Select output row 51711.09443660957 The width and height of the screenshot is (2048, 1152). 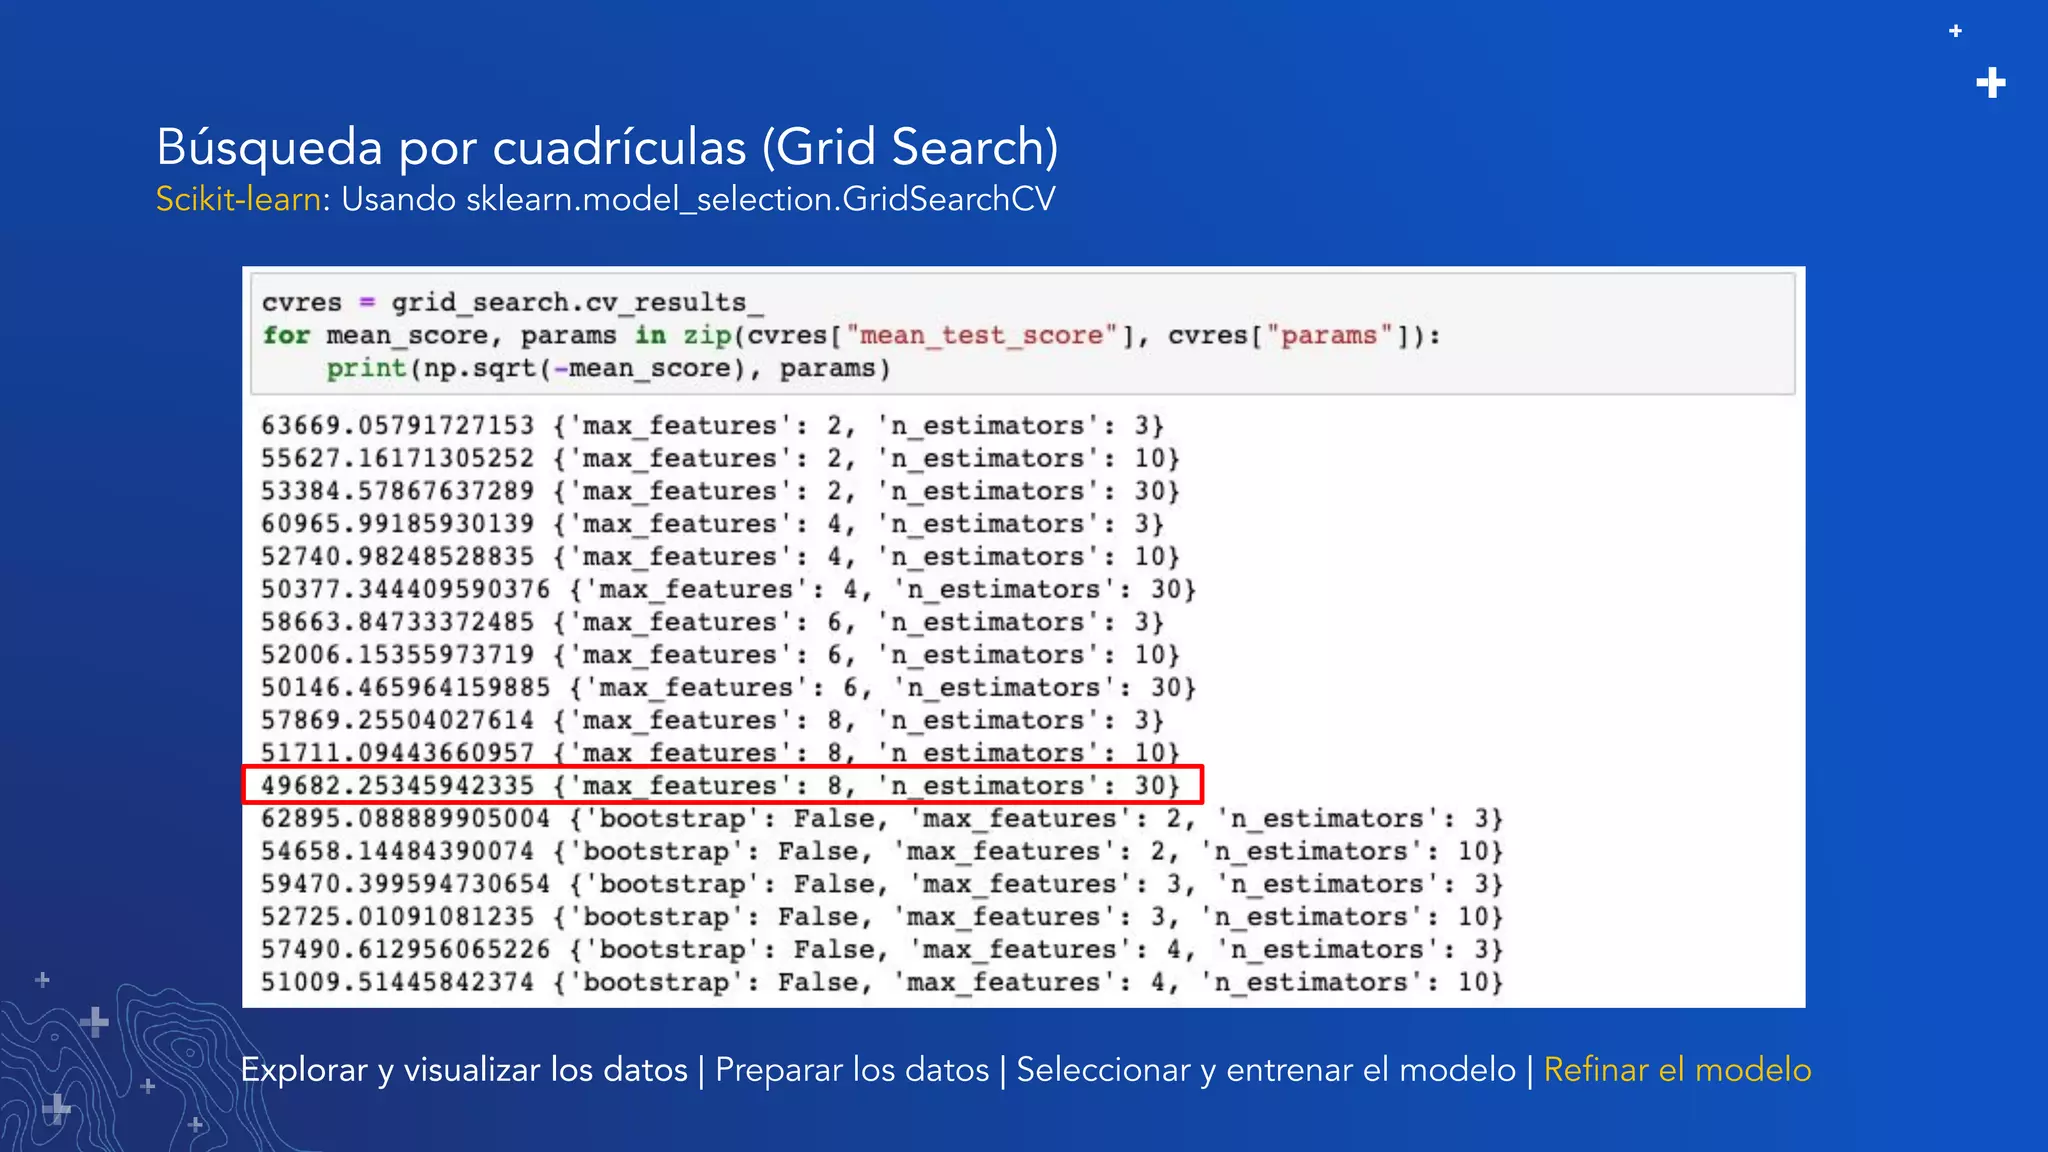coord(720,752)
